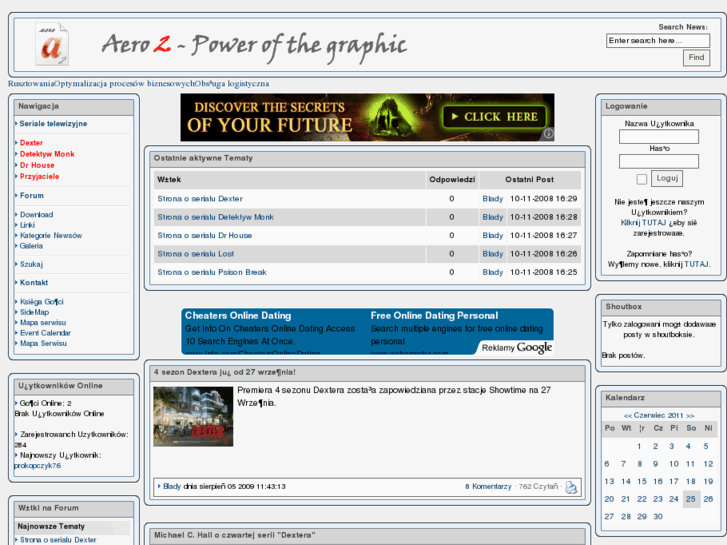Open the Kontakt navigation link
This screenshot has height=545, width=727.
coord(34,282)
